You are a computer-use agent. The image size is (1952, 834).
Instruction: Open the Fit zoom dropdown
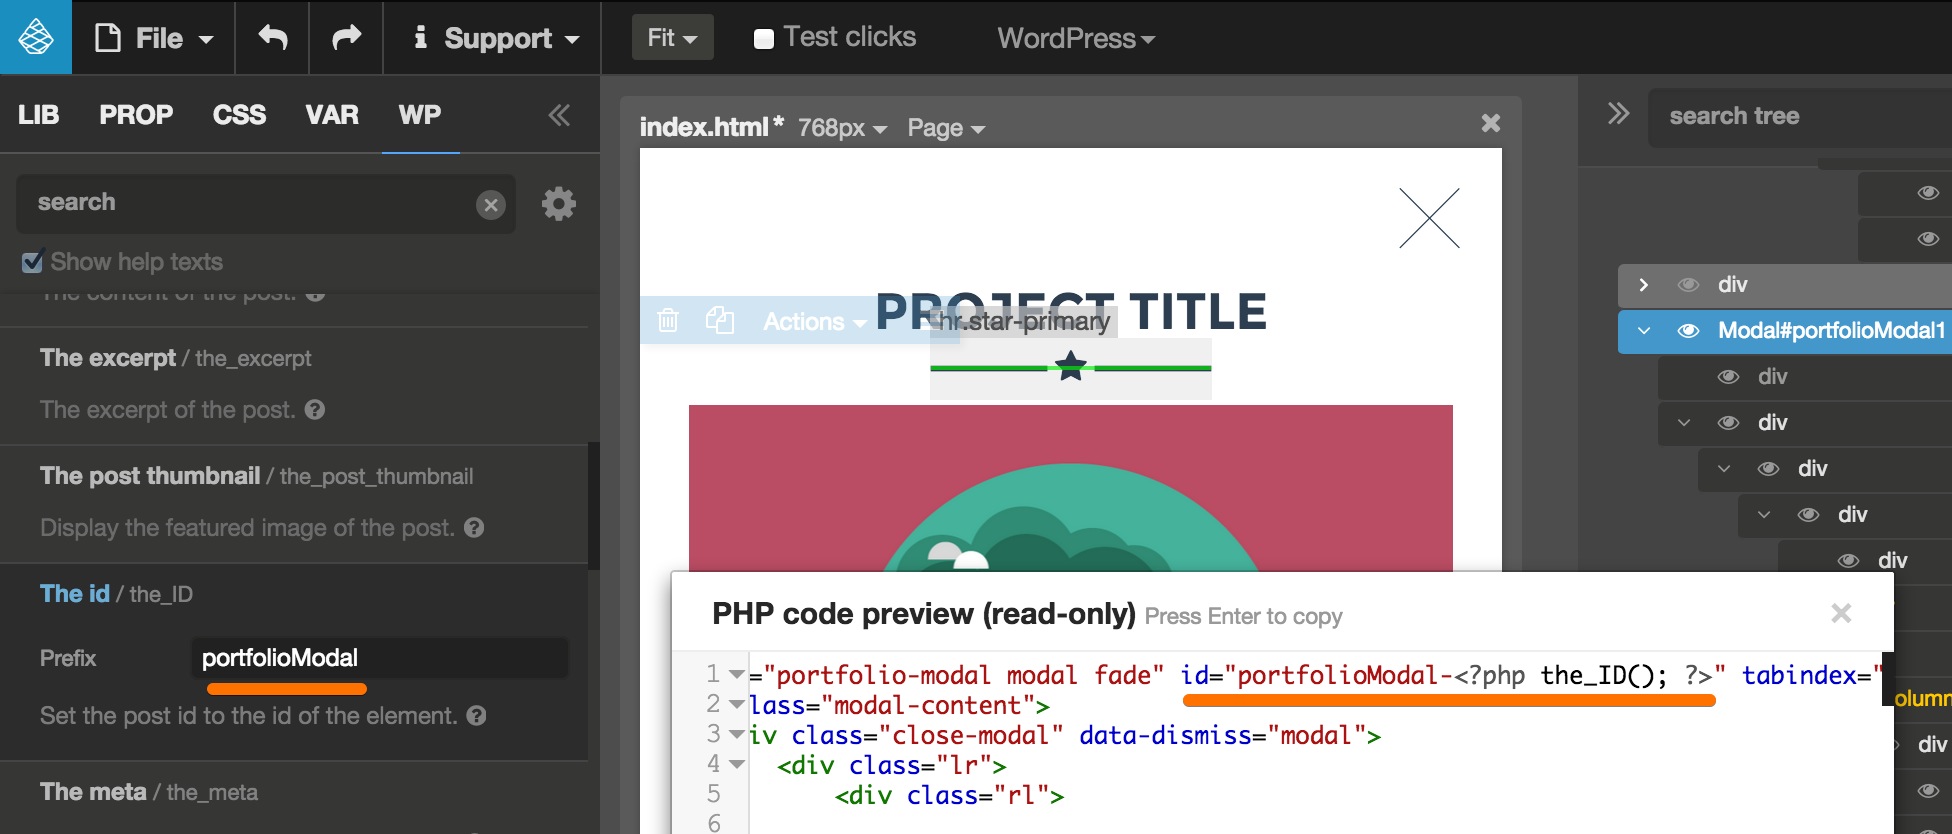tap(672, 38)
